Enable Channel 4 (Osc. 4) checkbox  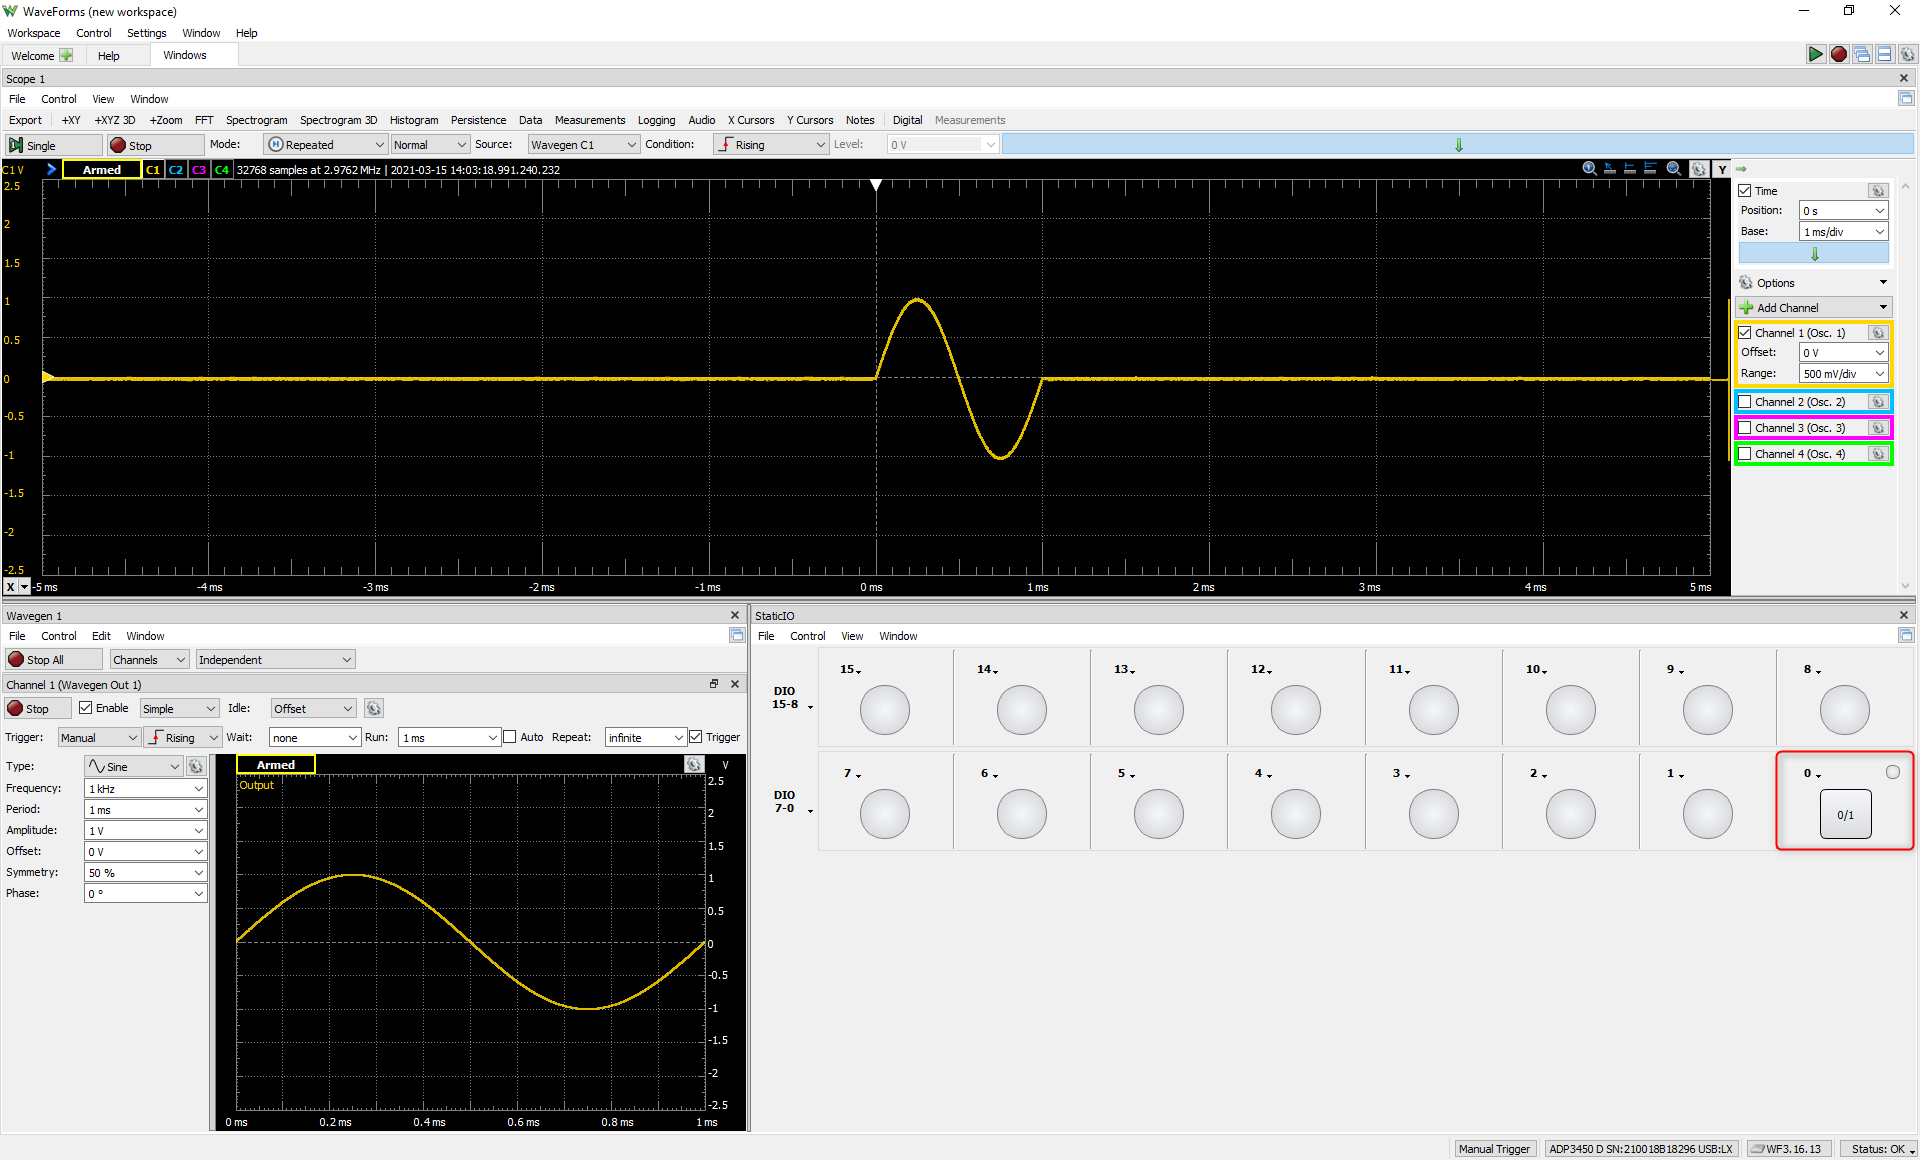1745,454
